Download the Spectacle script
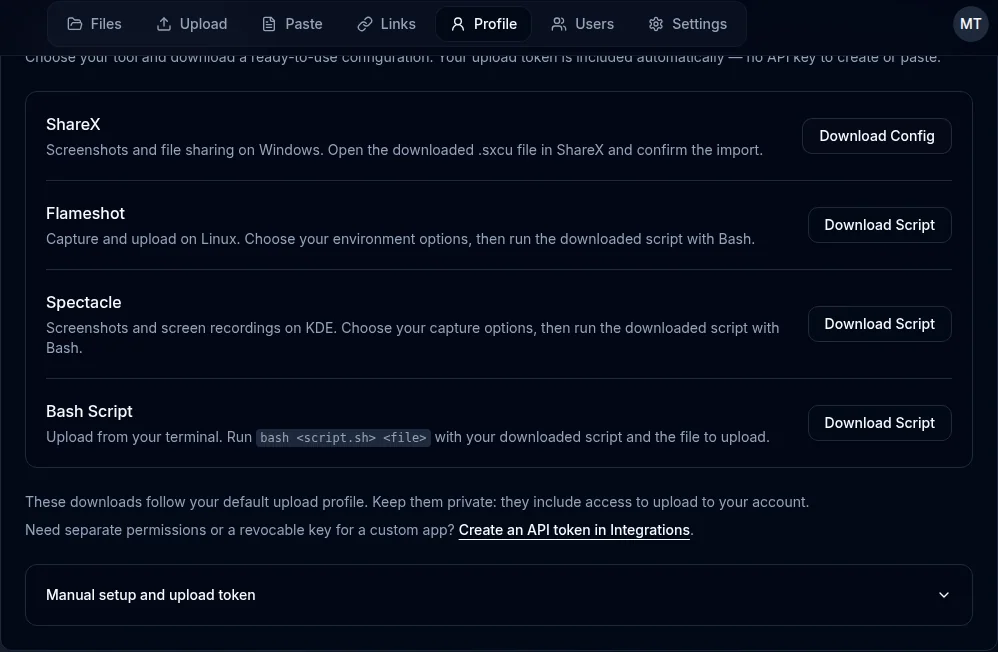 tap(880, 324)
